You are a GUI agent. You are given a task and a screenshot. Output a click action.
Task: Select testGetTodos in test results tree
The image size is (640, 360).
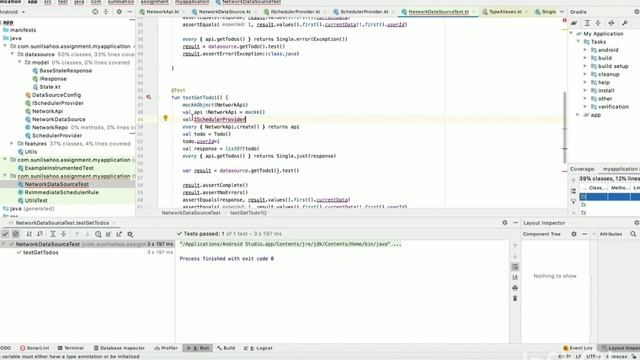click(40, 253)
